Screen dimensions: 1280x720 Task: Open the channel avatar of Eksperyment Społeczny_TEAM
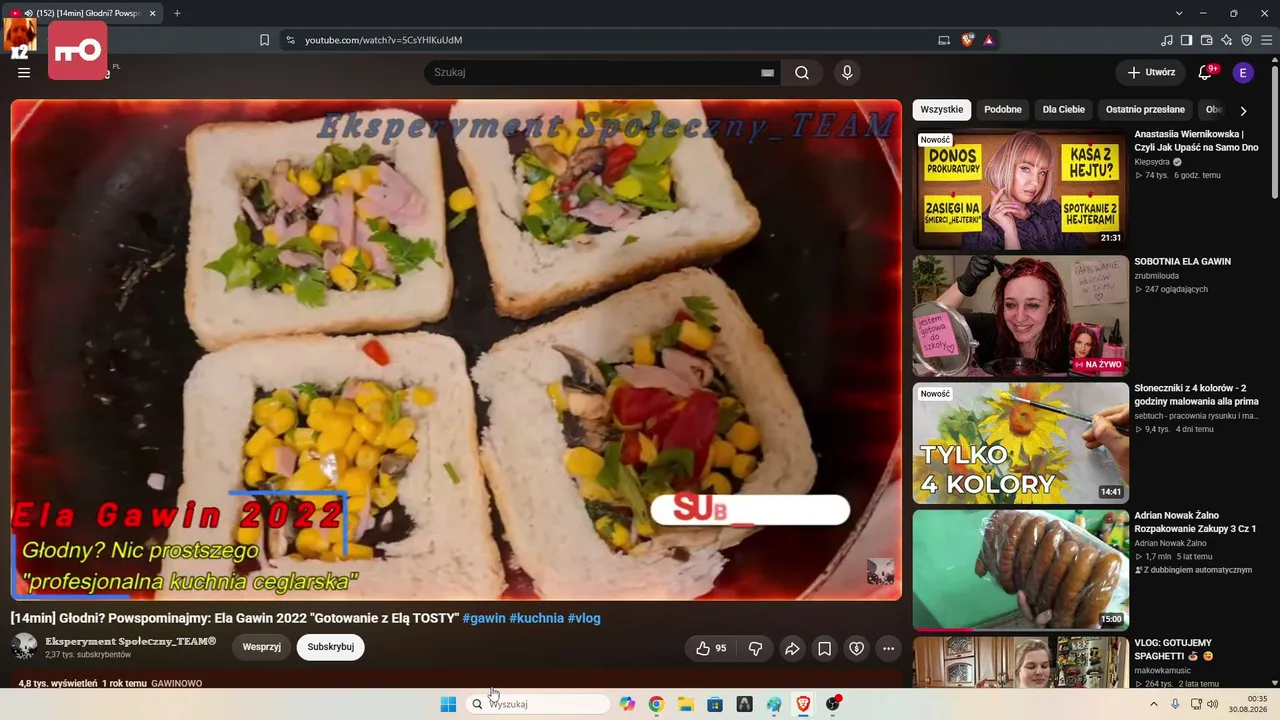(x=24, y=646)
